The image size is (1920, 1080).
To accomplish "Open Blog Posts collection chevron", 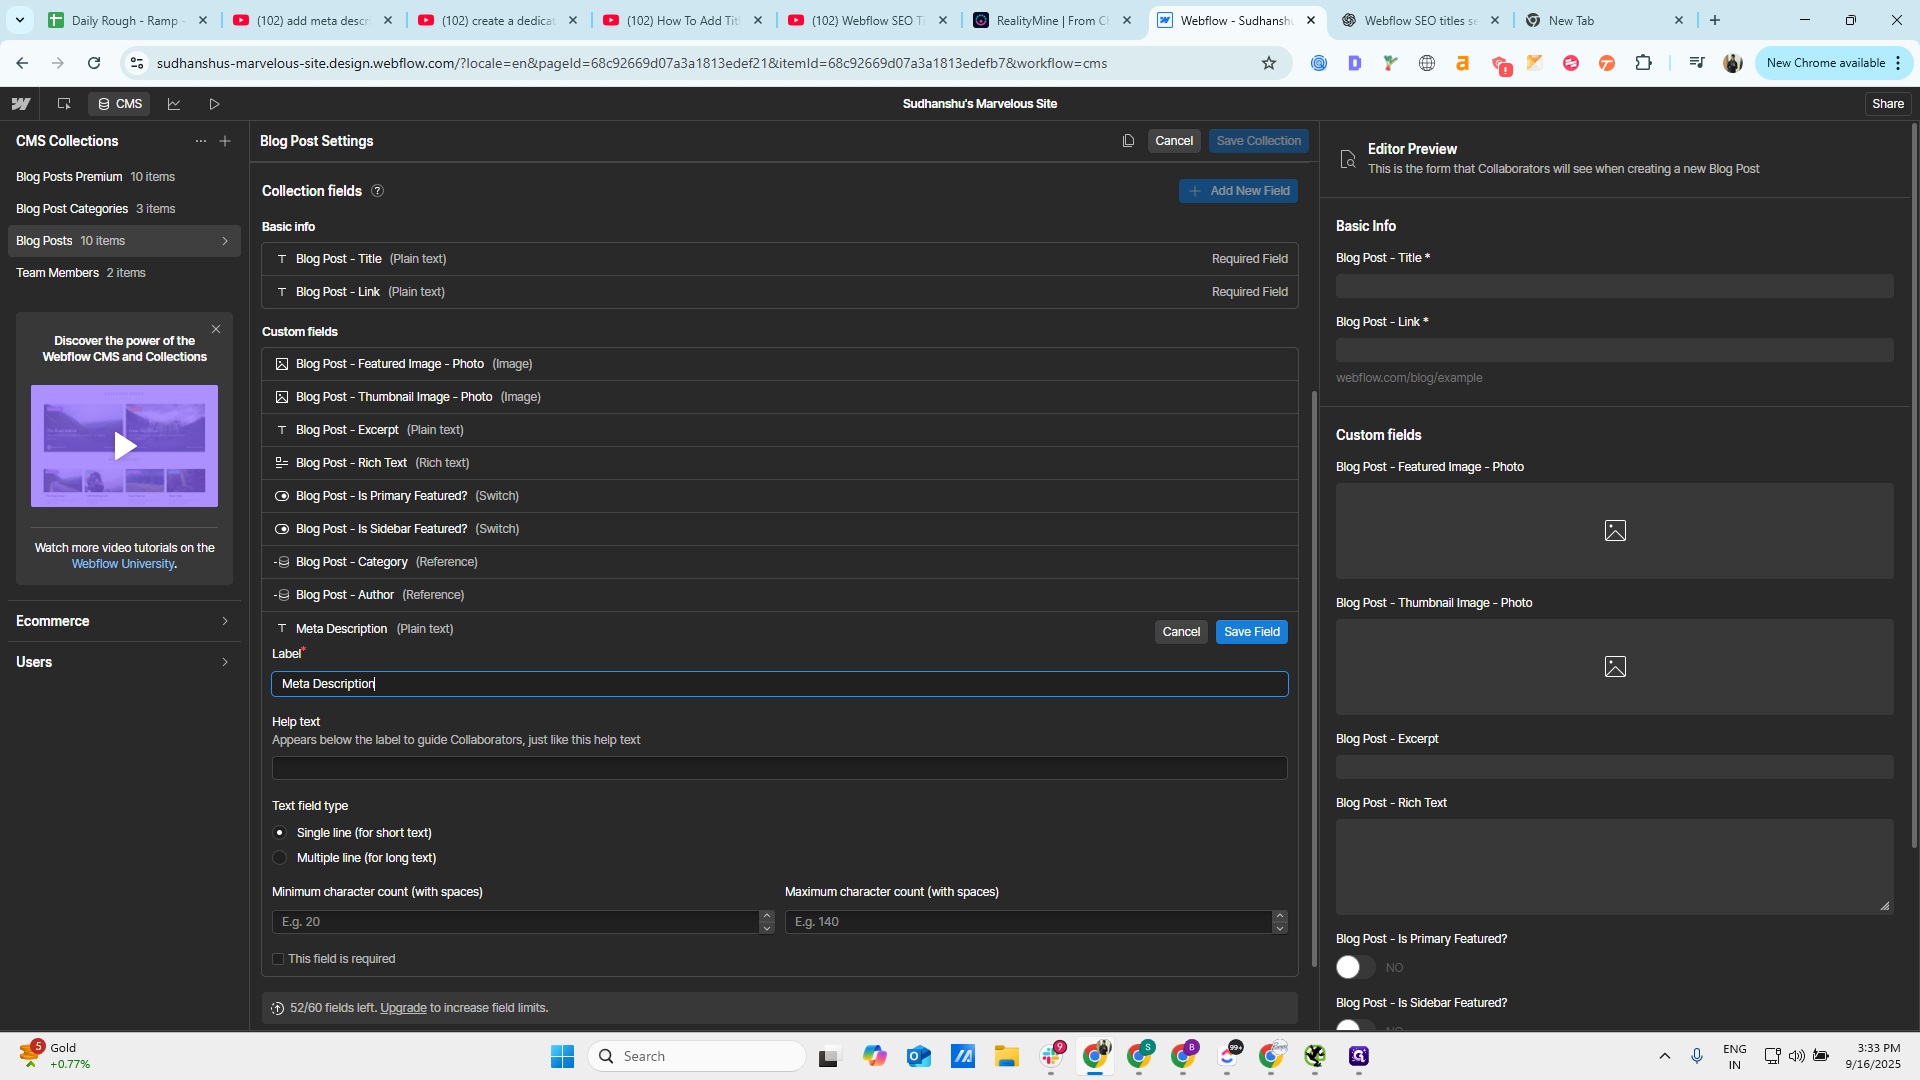I will (225, 241).
